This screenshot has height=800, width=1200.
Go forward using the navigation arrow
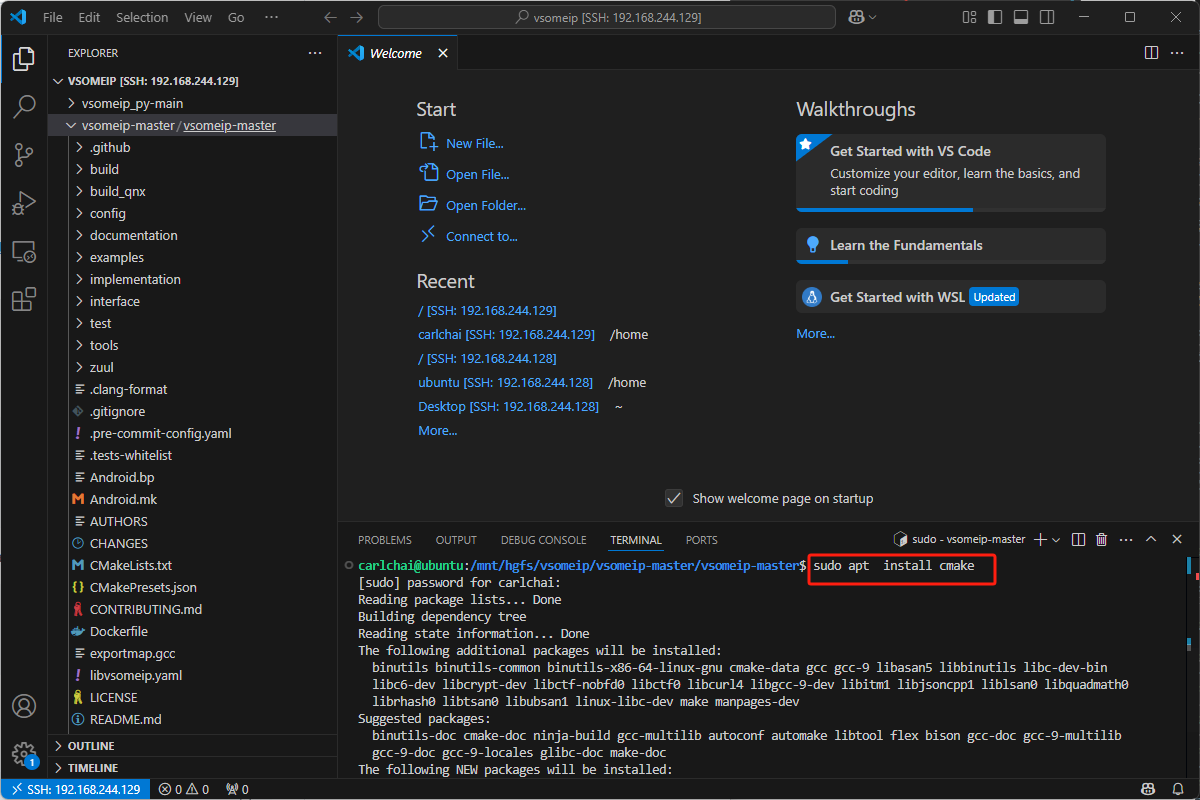click(357, 17)
